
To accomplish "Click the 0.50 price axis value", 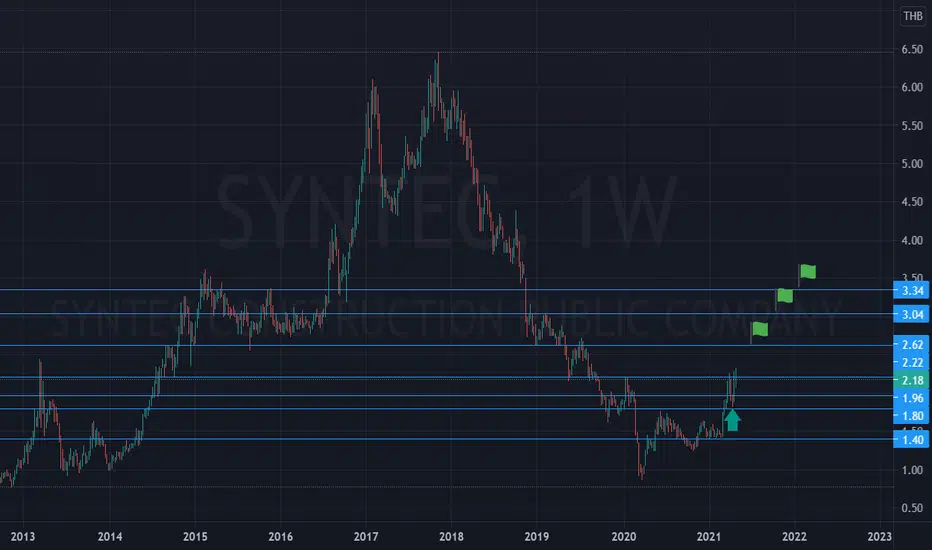I will pyautogui.click(x=912, y=508).
